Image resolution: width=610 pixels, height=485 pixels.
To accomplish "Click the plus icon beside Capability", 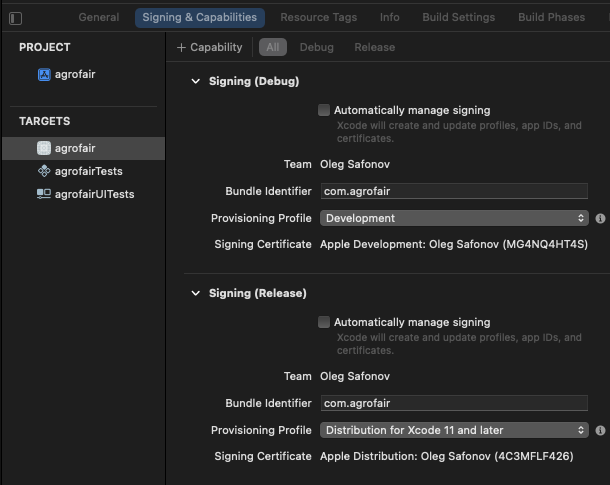I will pyautogui.click(x=181, y=47).
